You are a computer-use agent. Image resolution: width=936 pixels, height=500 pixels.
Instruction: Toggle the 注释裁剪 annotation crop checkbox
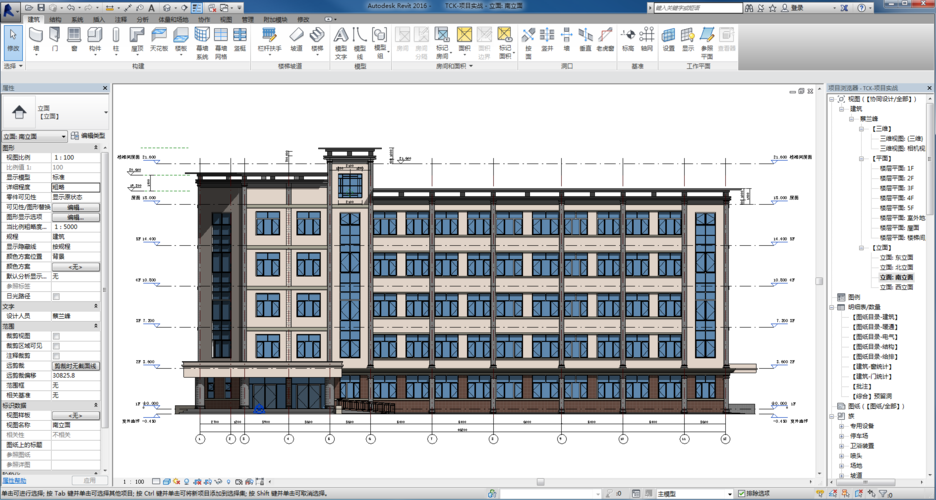tap(56, 355)
